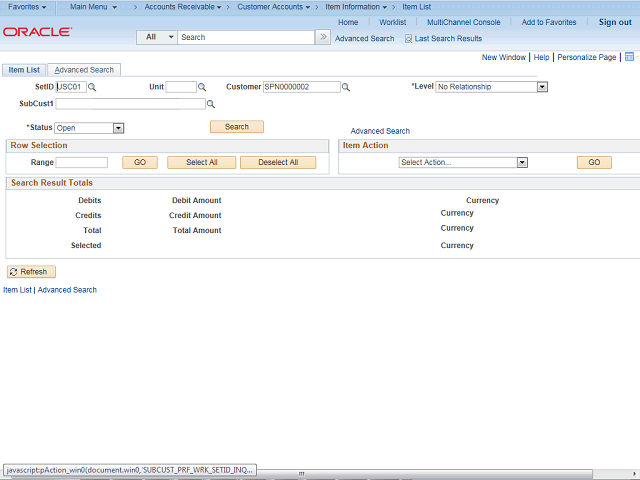
Task: Click the SubCust1 input field
Action: pyautogui.click(x=131, y=104)
